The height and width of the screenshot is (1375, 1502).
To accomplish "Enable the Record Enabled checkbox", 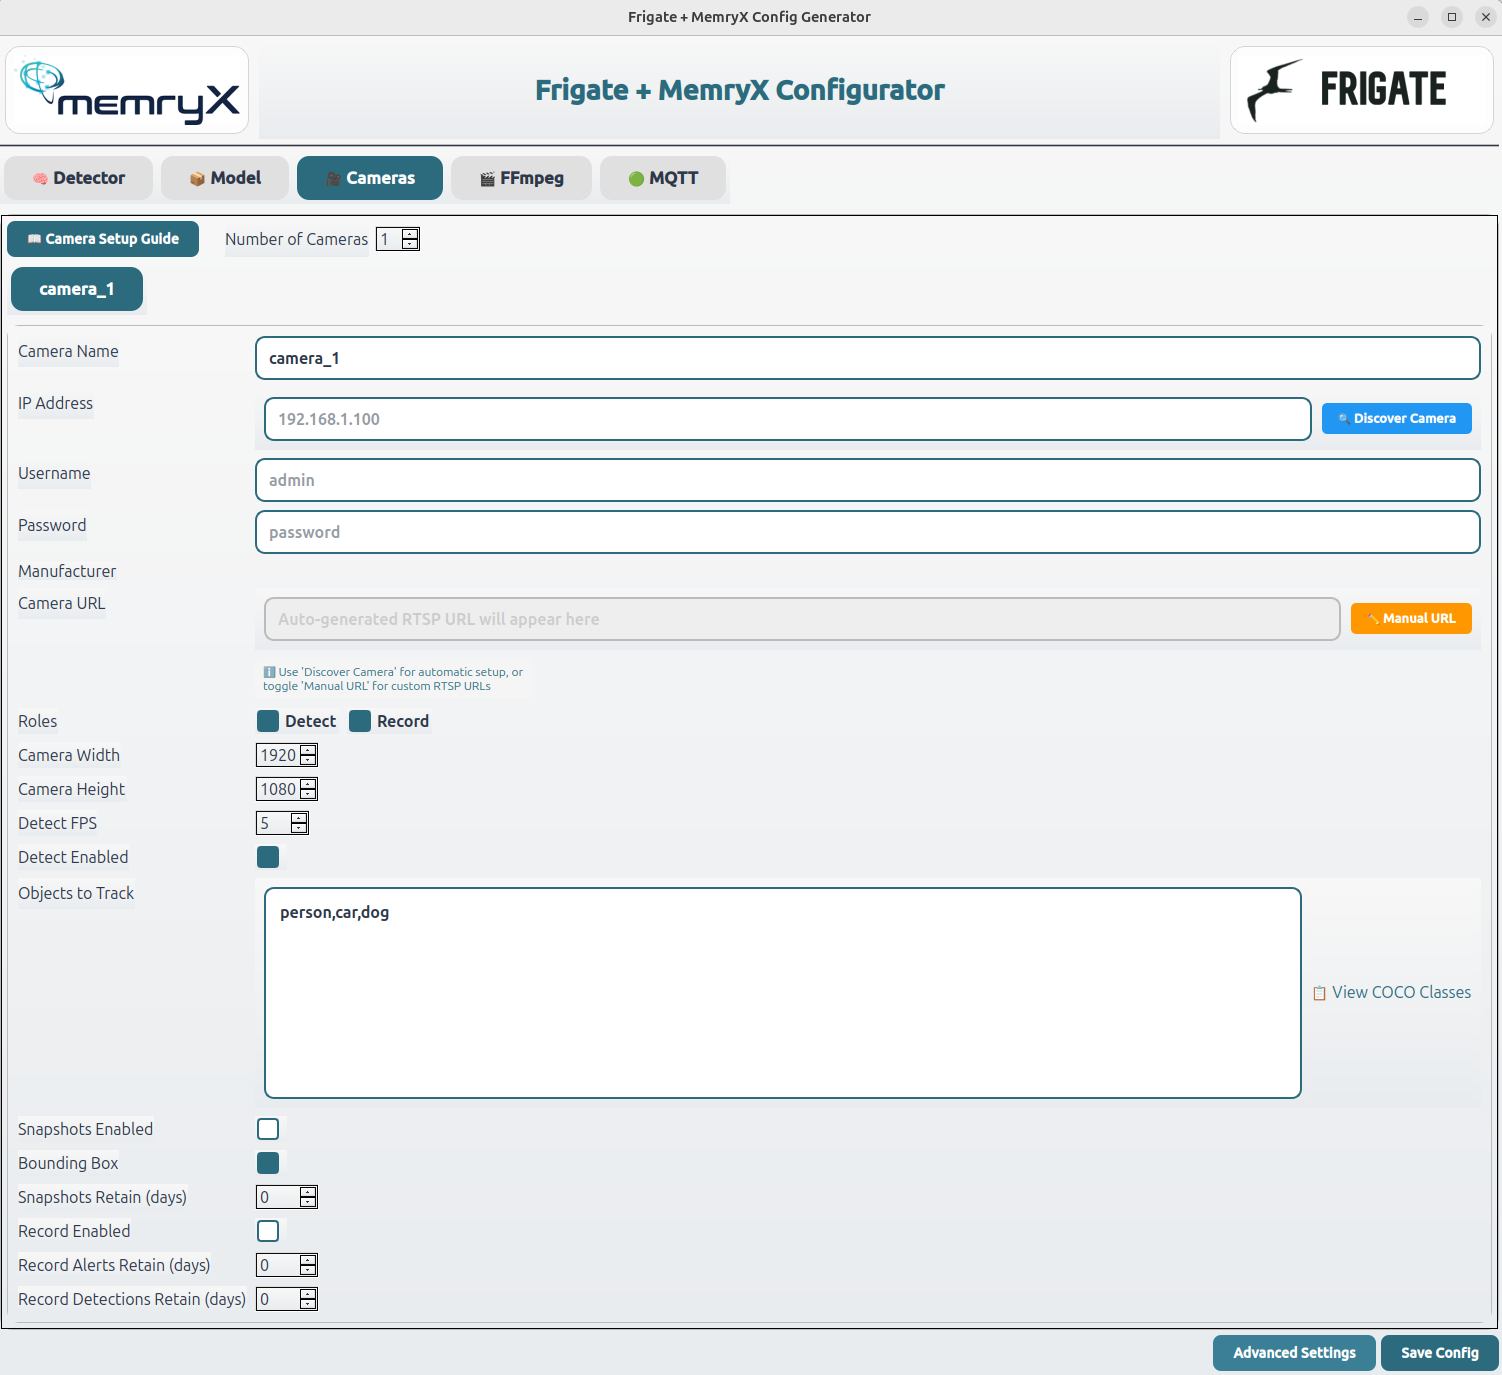I will click(268, 1231).
